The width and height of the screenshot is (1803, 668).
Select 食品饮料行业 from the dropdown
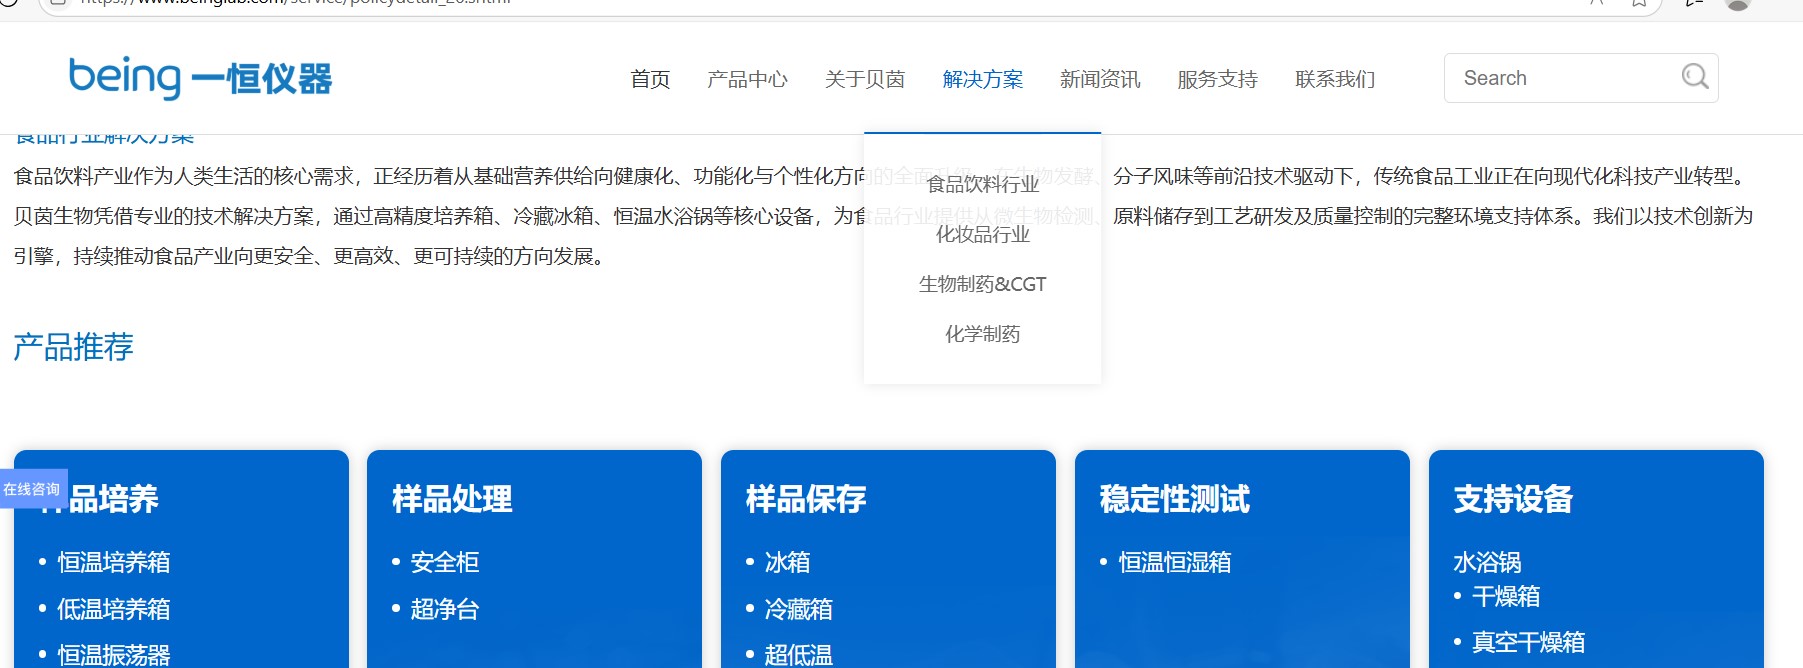coord(982,184)
